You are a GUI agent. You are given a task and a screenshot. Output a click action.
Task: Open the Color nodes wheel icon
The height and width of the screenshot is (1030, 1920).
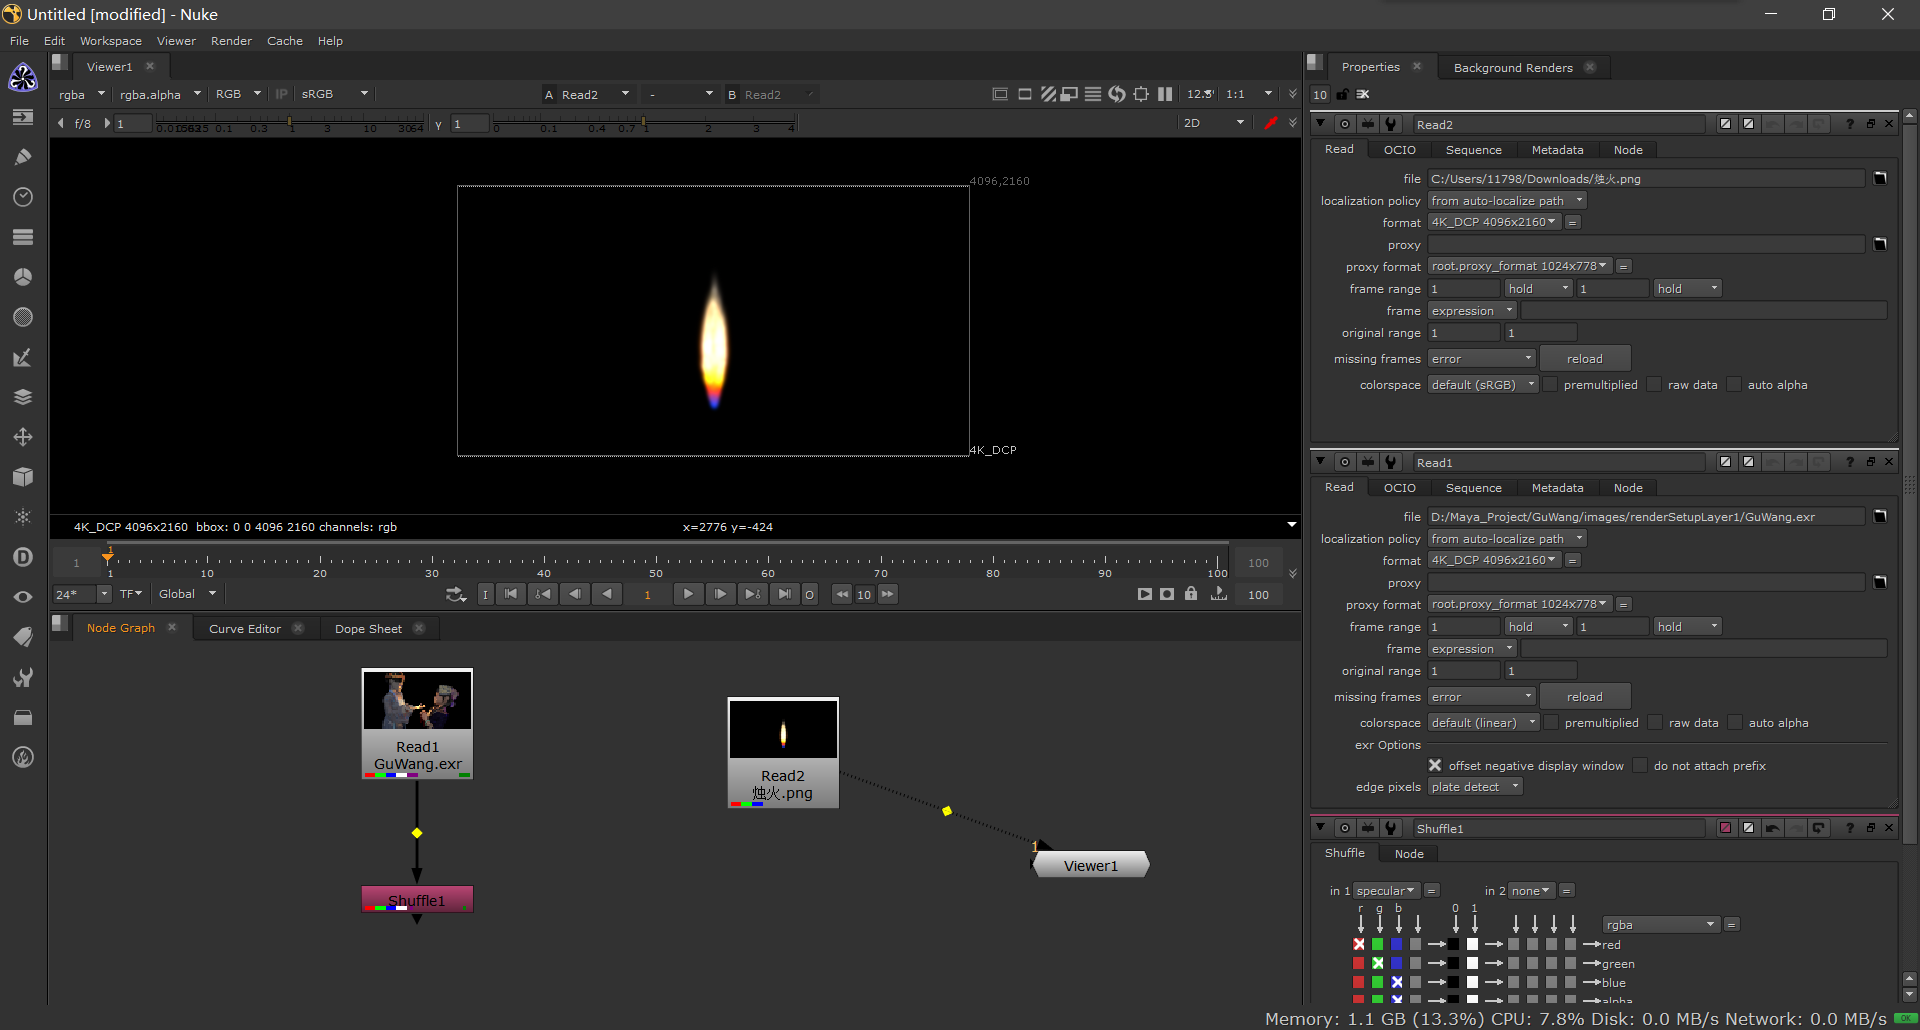coord(22,277)
